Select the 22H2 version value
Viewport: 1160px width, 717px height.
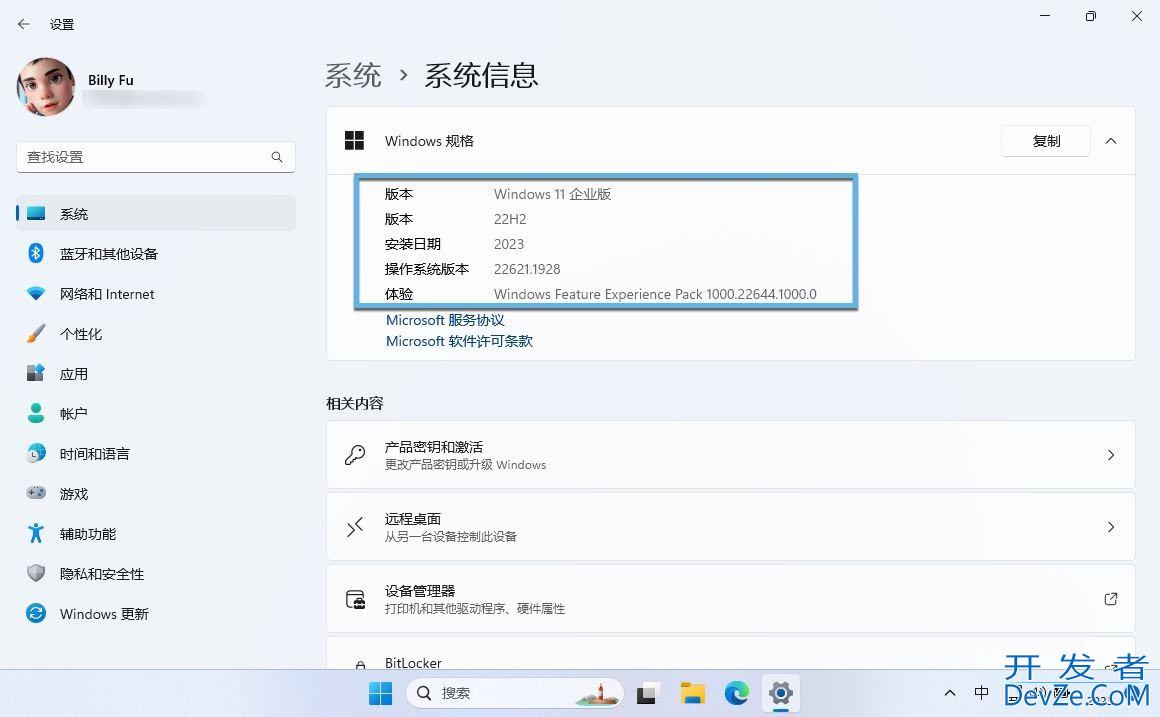click(x=510, y=219)
